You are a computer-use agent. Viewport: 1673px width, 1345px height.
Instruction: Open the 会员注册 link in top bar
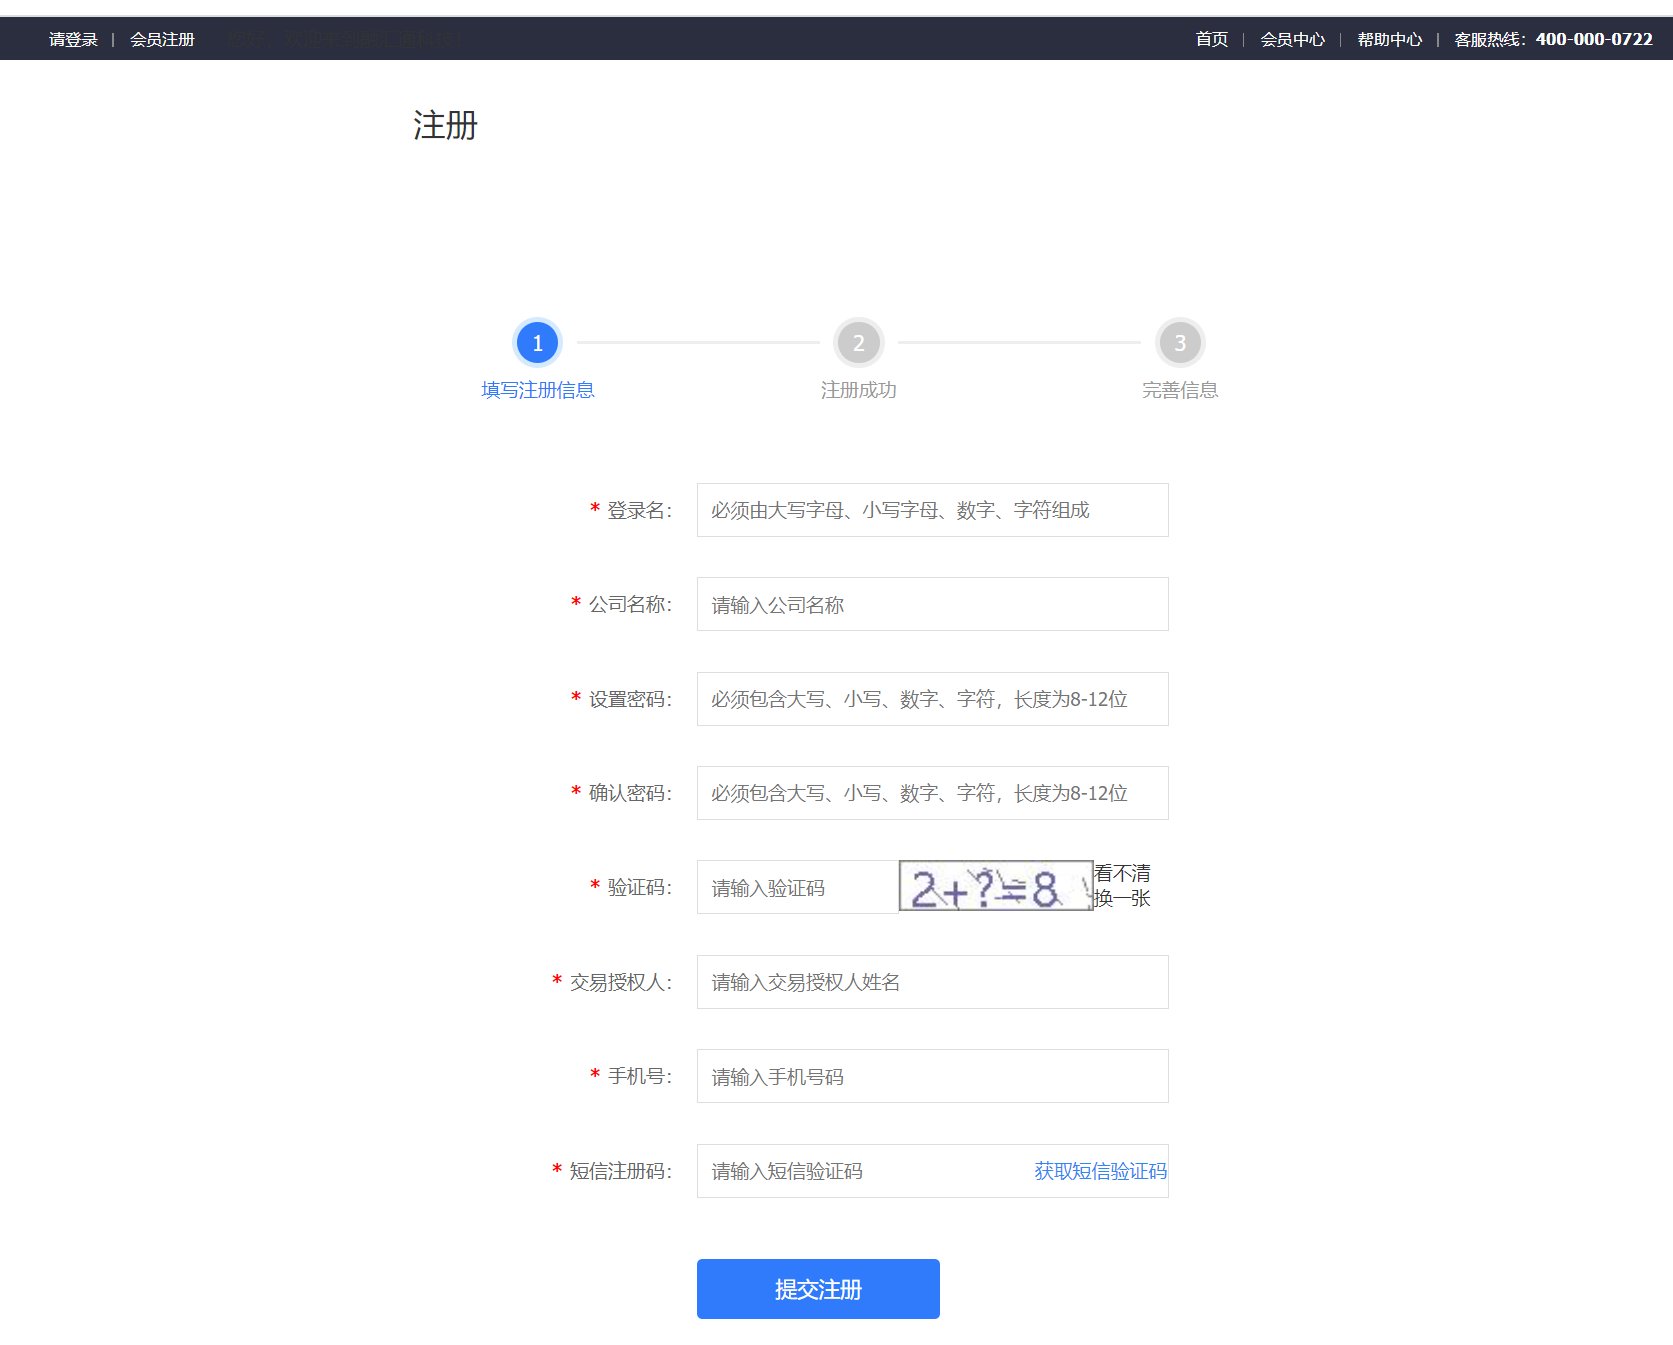162,40
